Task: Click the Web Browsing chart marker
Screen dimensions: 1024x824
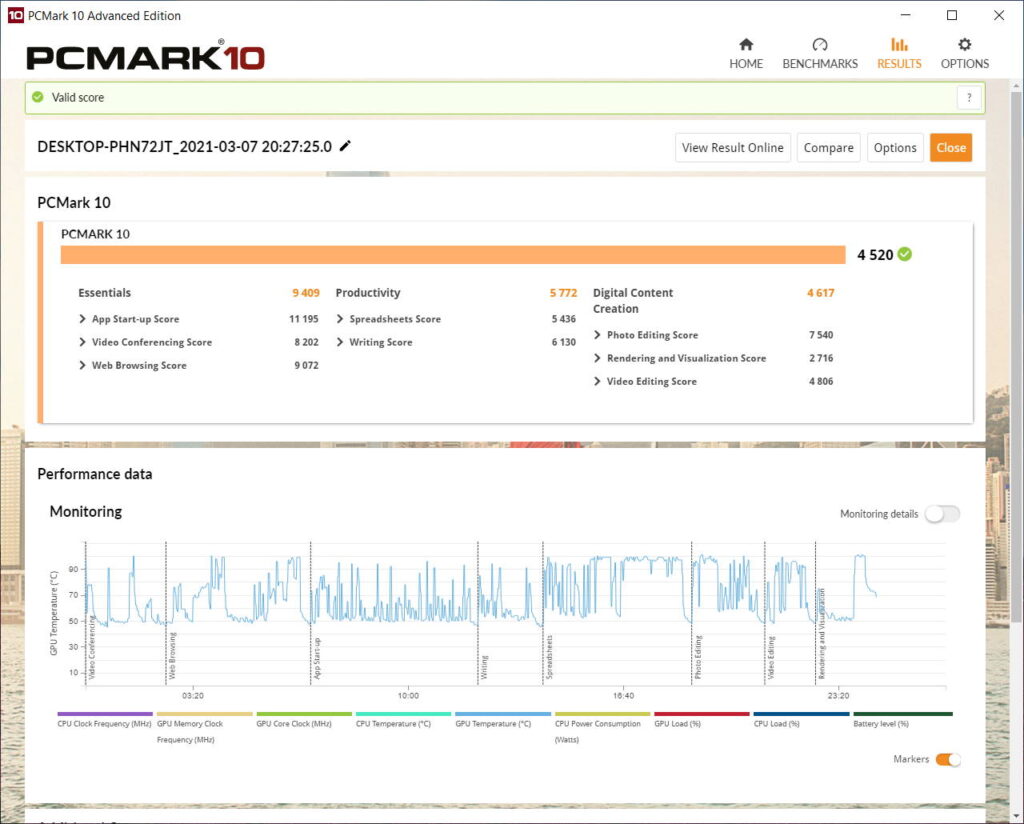Action: click(x=172, y=656)
